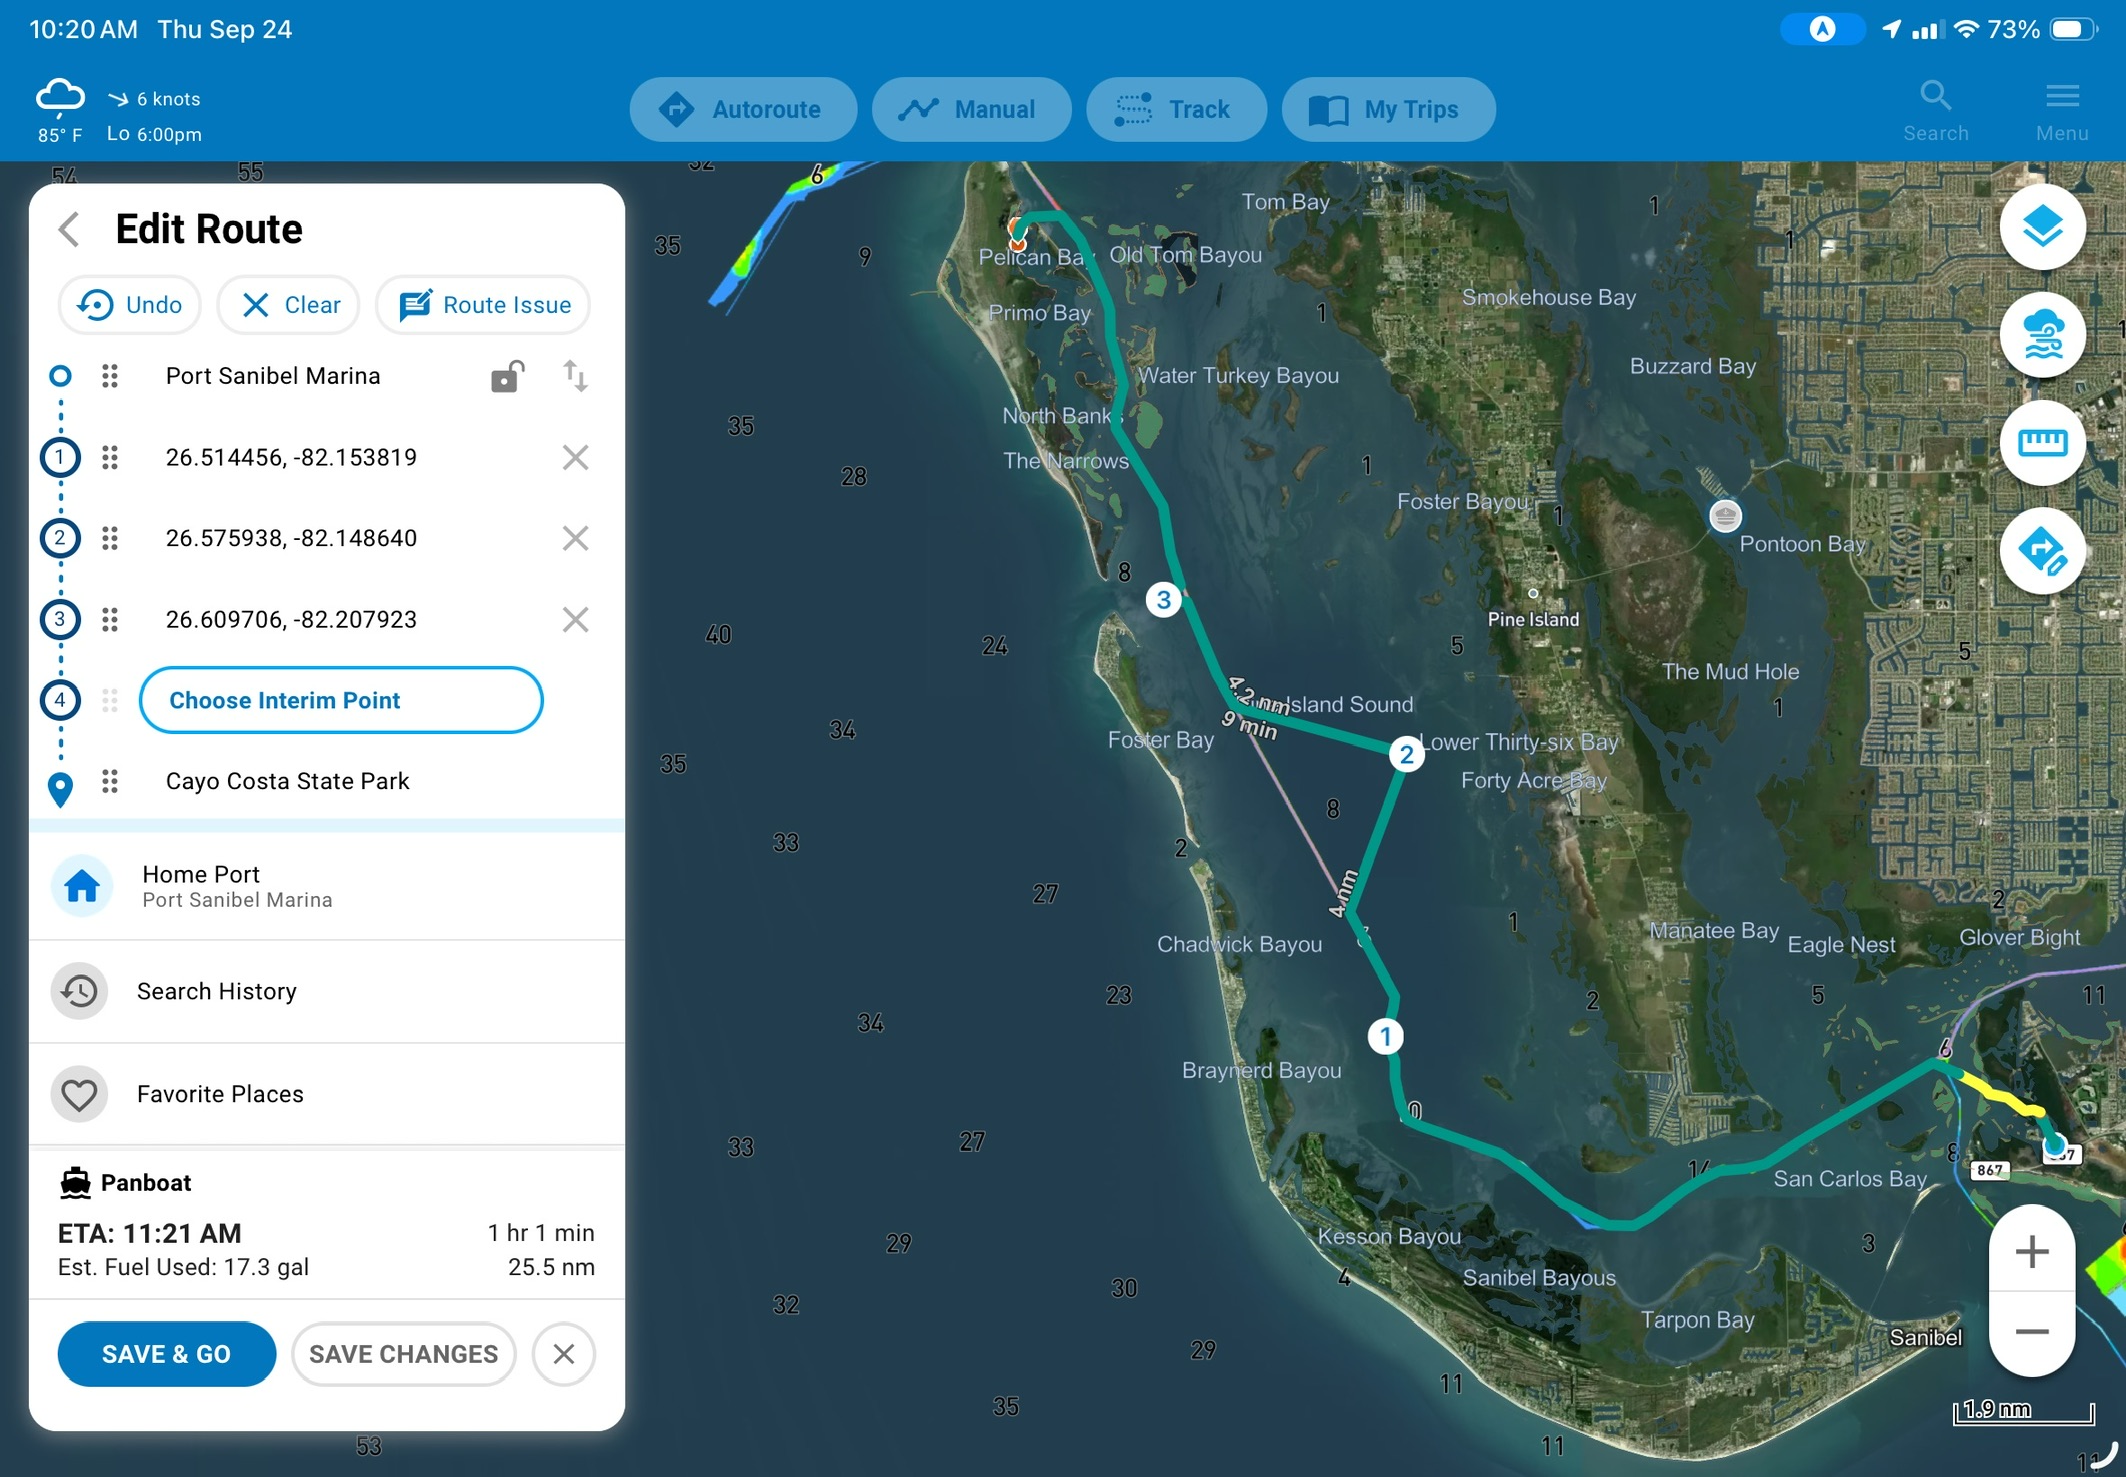The image size is (2126, 1477).
Task: Tap the route edit diamond icon
Action: (2042, 551)
